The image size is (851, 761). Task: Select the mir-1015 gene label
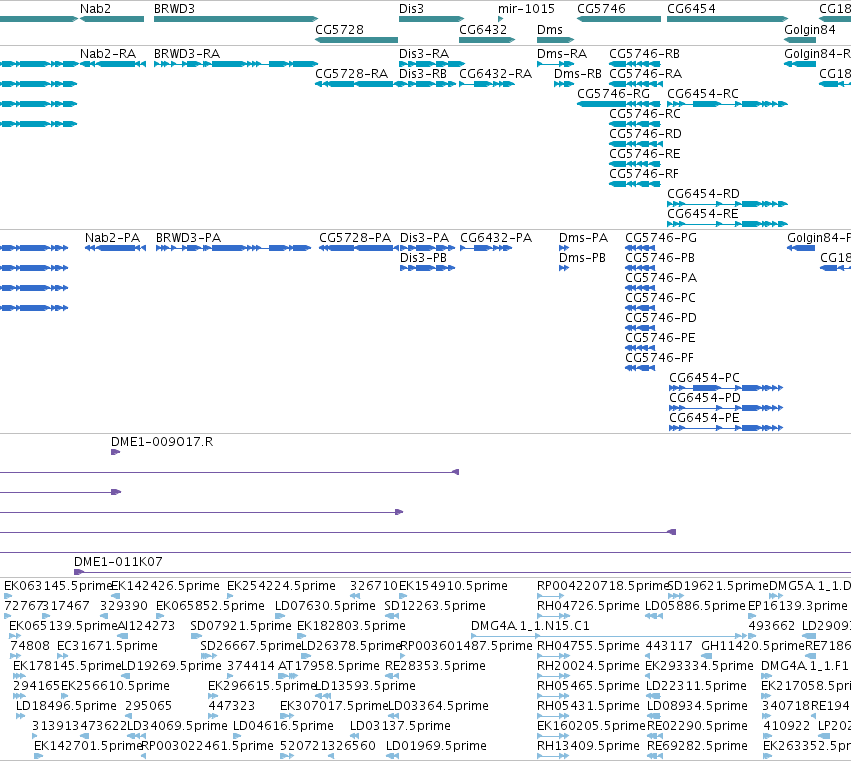pyautogui.click(x=526, y=9)
